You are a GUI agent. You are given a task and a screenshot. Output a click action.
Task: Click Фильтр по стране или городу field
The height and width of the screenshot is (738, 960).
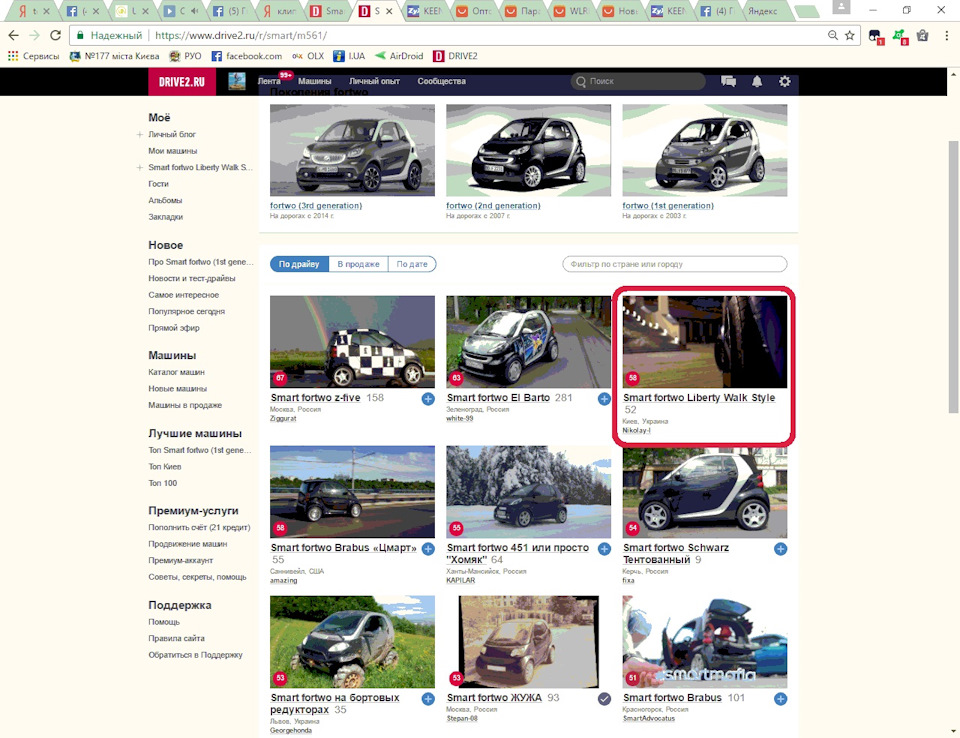(x=675, y=264)
